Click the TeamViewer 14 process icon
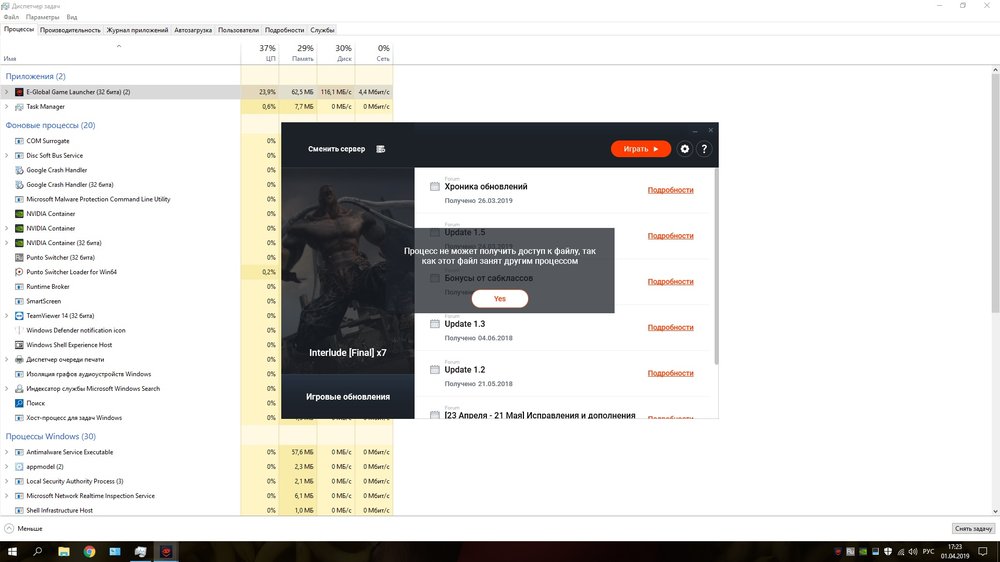The height and width of the screenshot is (562, 1000). [x=18, y=316]
